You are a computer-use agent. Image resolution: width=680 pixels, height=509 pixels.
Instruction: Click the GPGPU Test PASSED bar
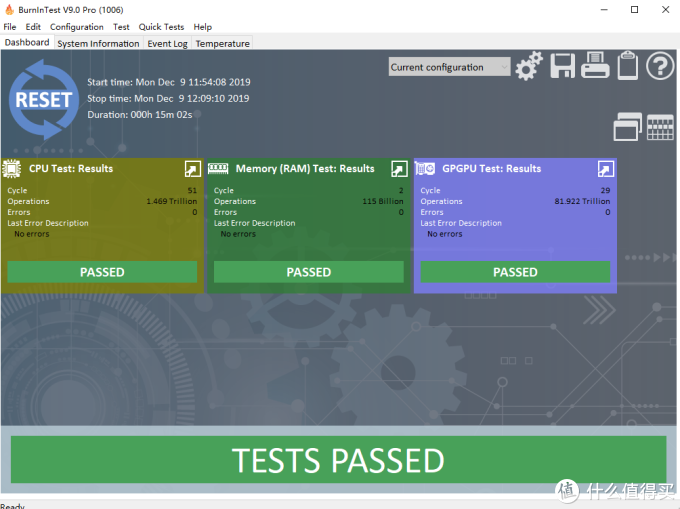[x=515, y=272]
